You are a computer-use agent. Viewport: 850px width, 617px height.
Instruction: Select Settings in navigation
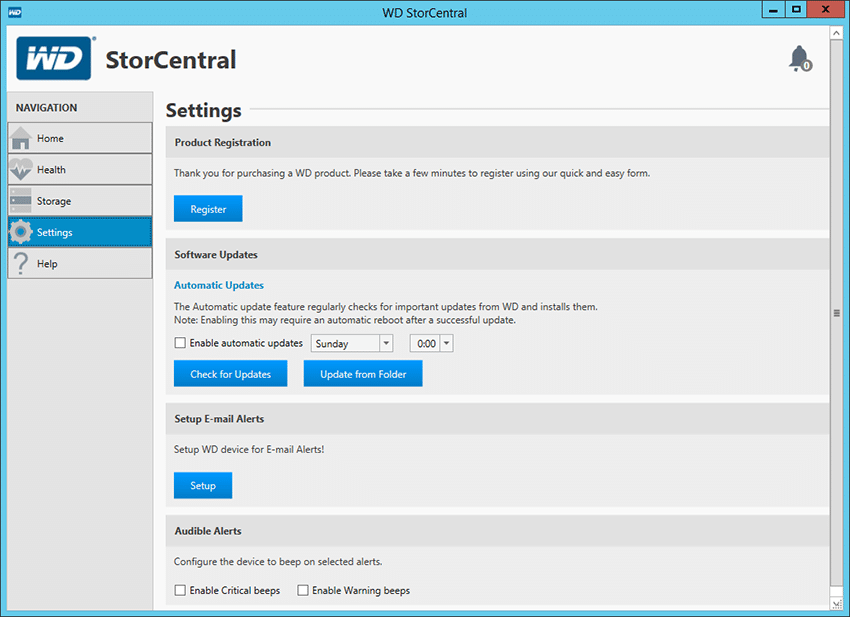tap(80, 232)
